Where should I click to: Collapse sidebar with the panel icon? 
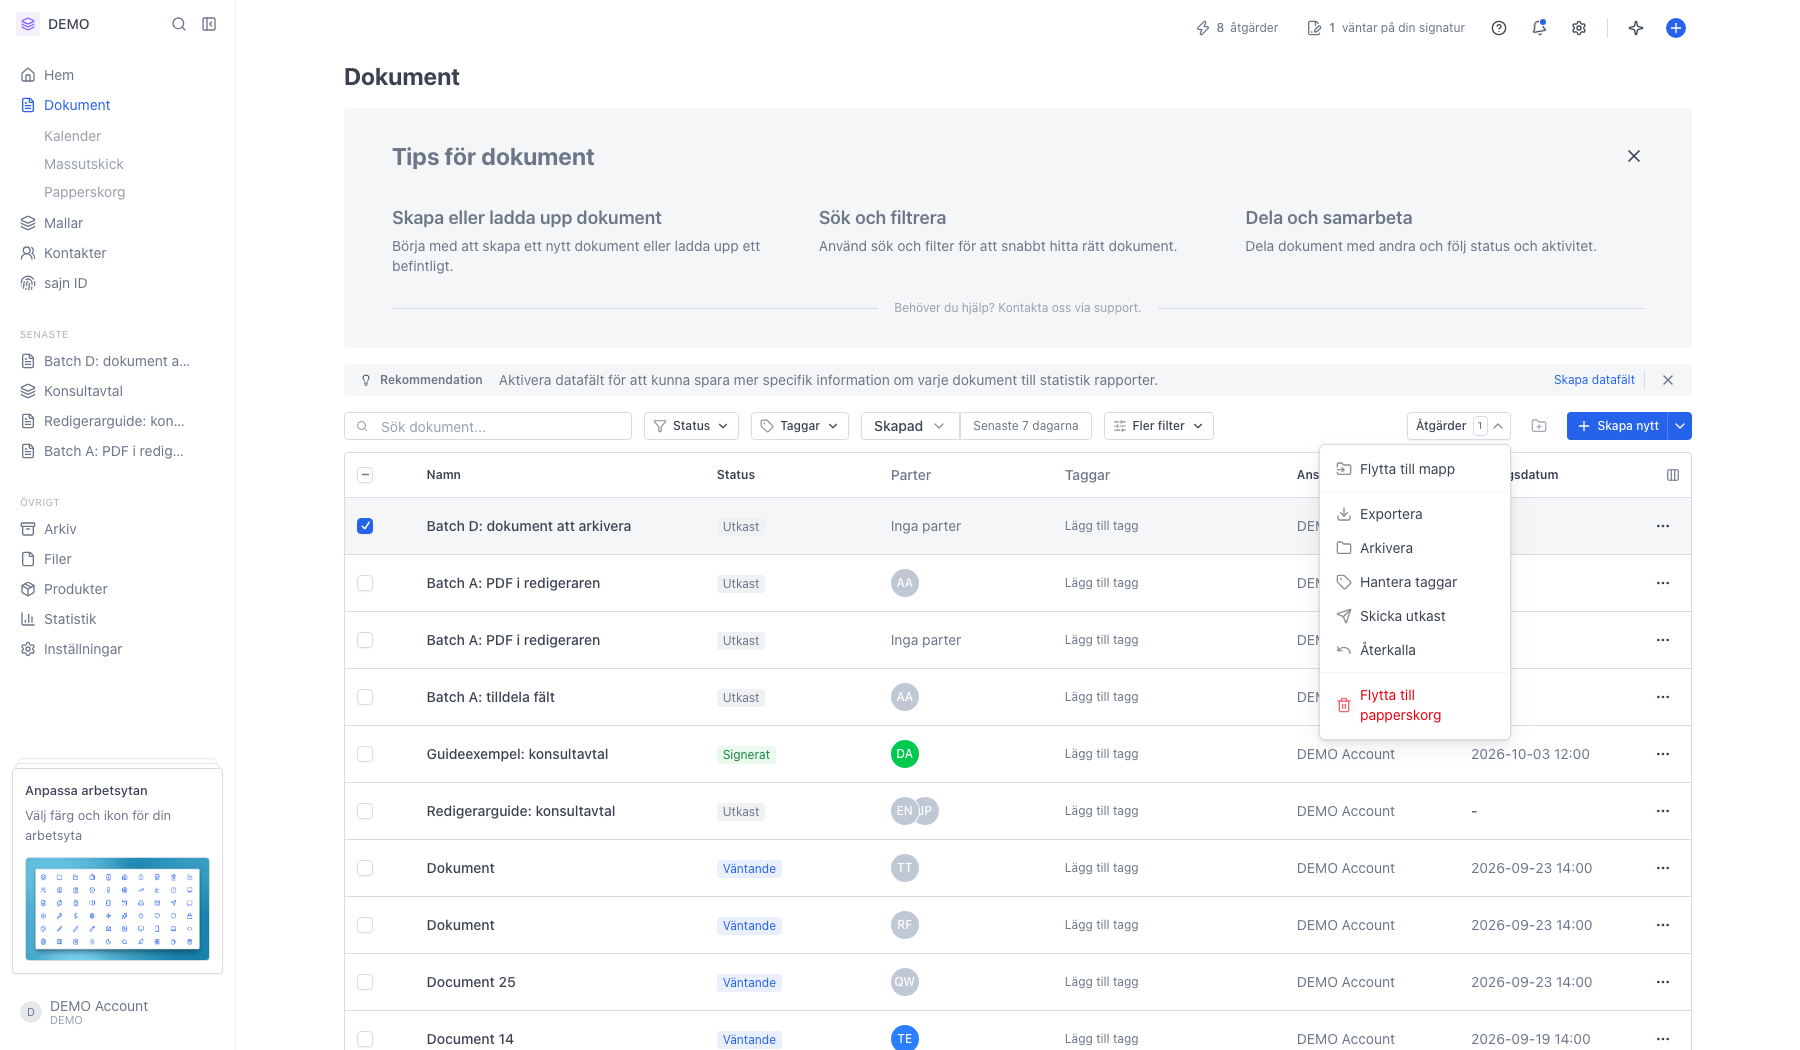[209, 24]
